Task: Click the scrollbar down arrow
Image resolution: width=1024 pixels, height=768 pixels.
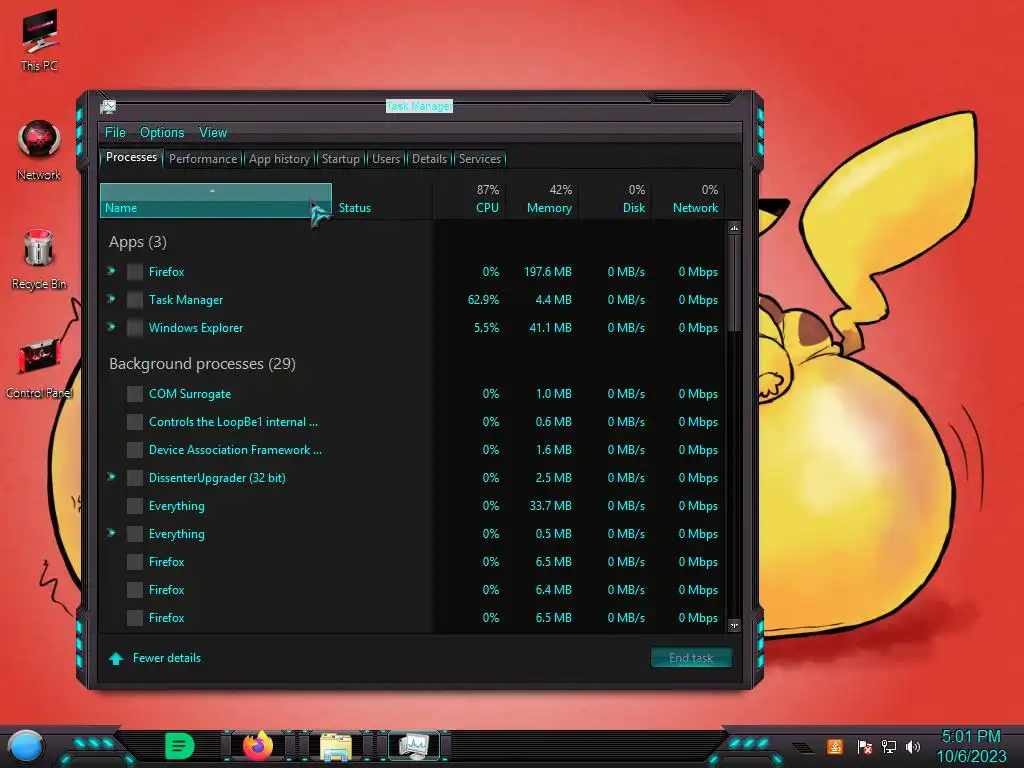Action: 734,626
